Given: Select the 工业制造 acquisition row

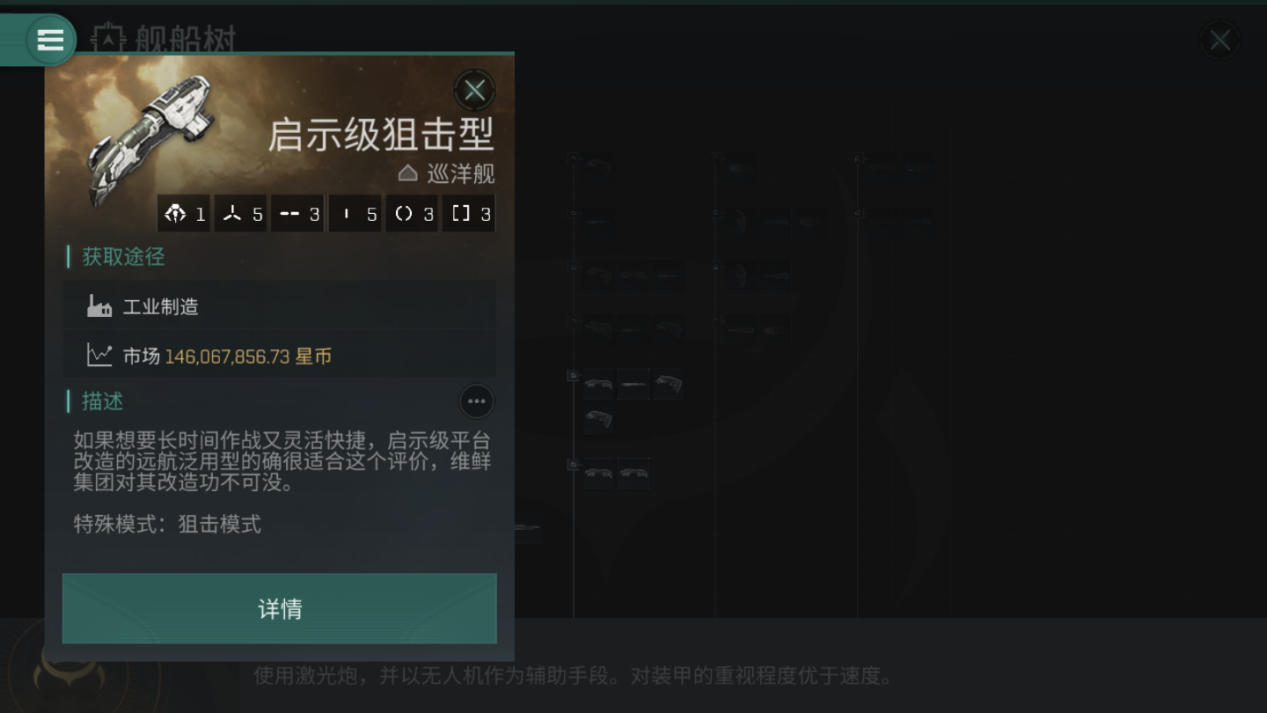Looking at the screenshot, I should tap(279, 306).
